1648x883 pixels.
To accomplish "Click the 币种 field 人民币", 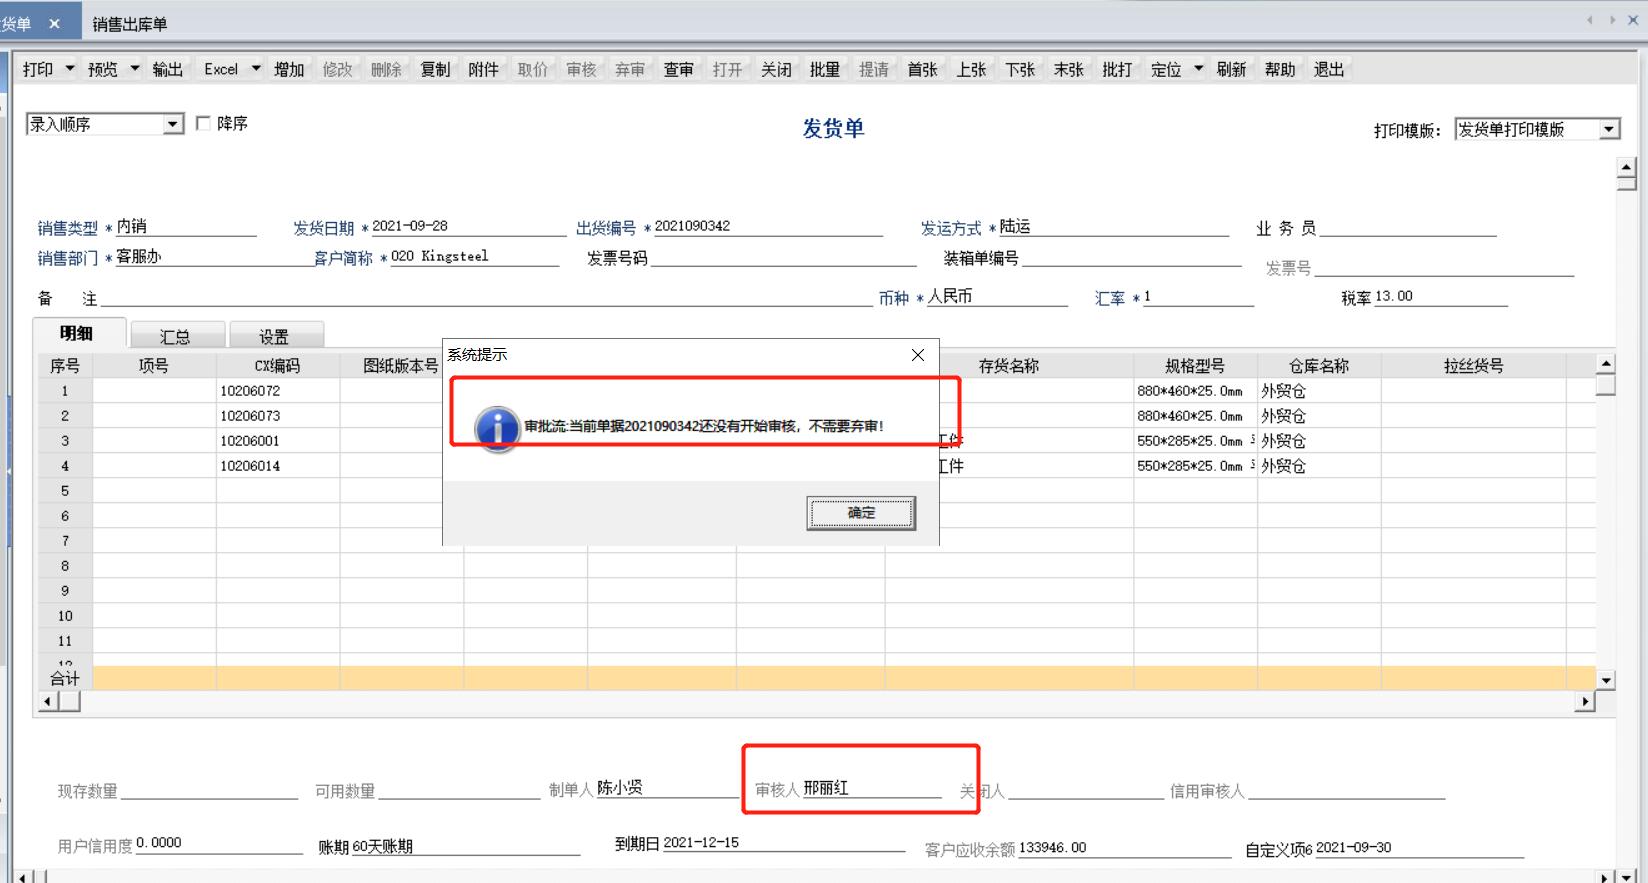I will point(997,296).
